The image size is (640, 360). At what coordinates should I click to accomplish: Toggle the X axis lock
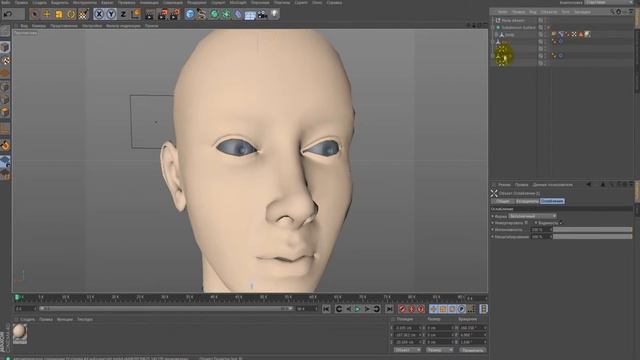click(x=99, y=14)
